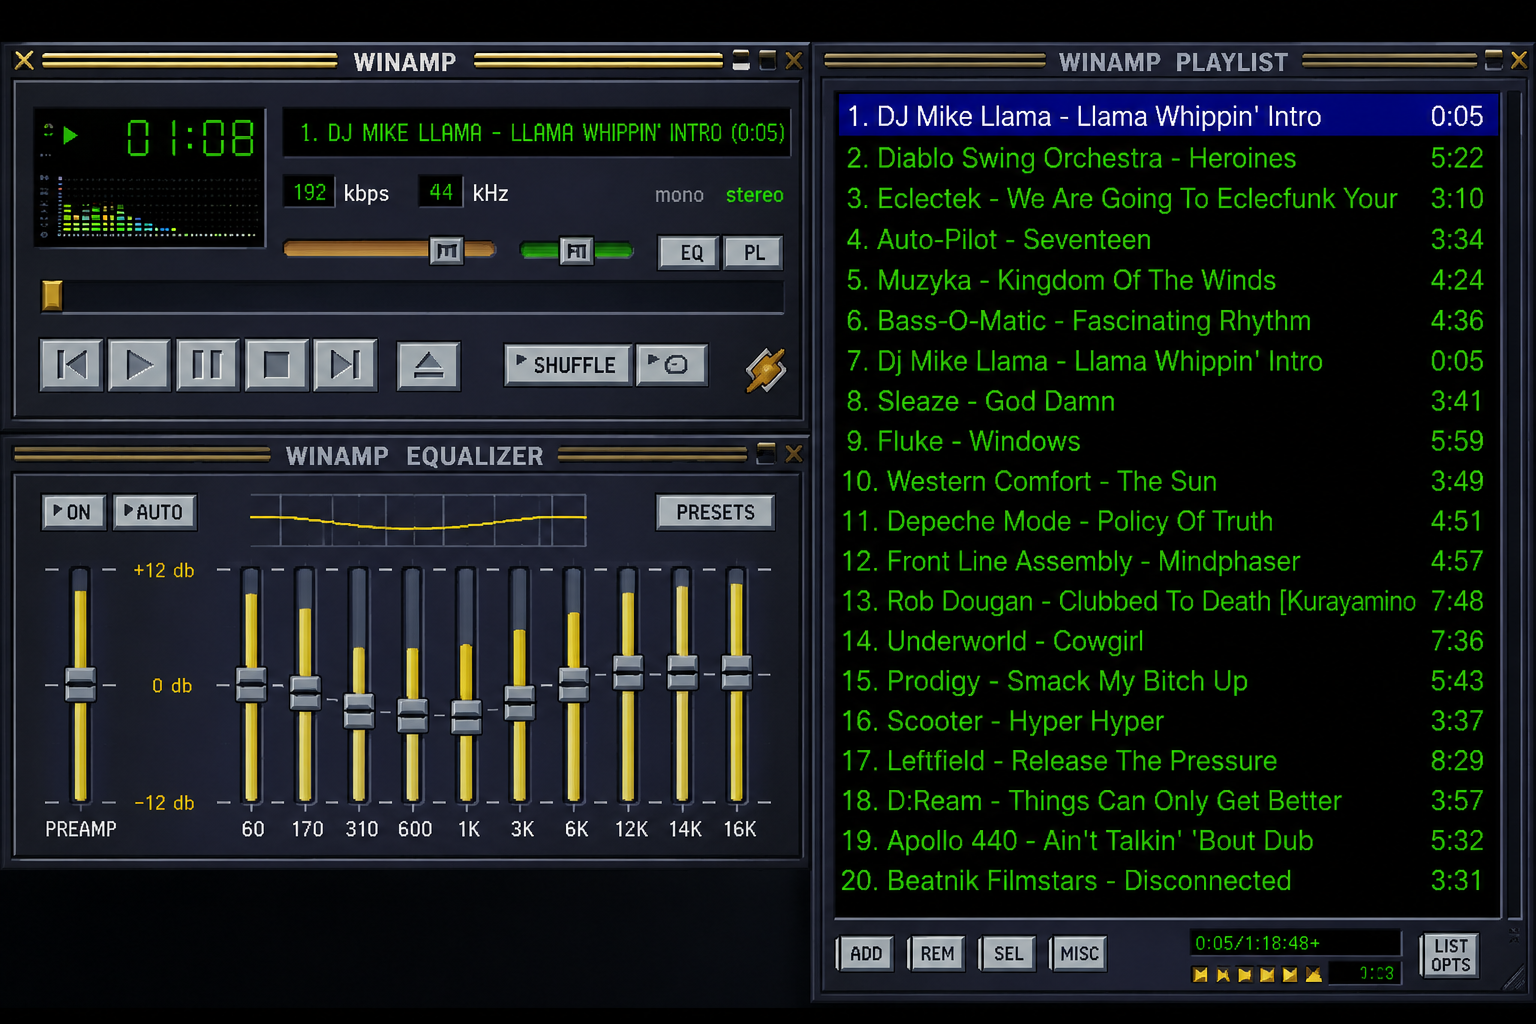
Task: Select Bass-O-Matic - Fascinating Rhythm
Action: pyautogui.click(x=1167, y=321)
